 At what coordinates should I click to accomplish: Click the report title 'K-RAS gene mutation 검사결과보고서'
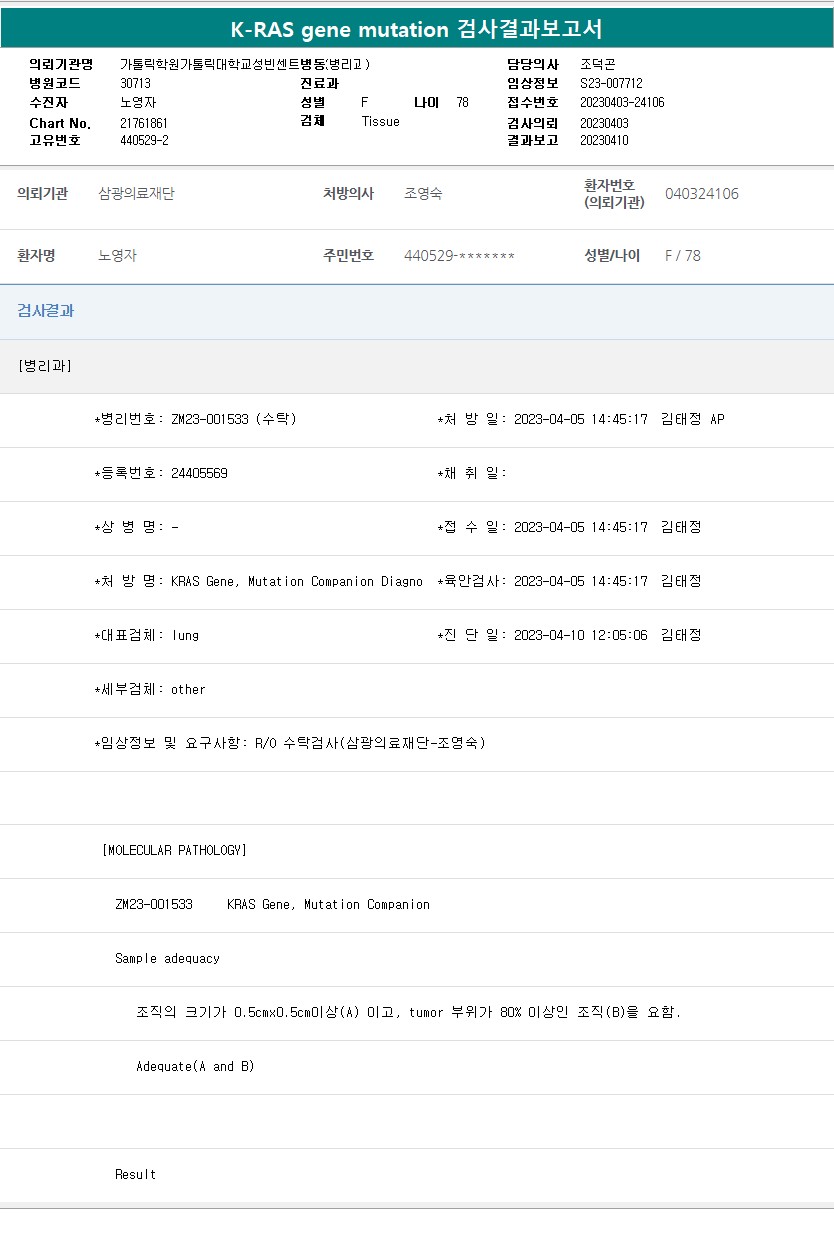[x=416, y=29]
